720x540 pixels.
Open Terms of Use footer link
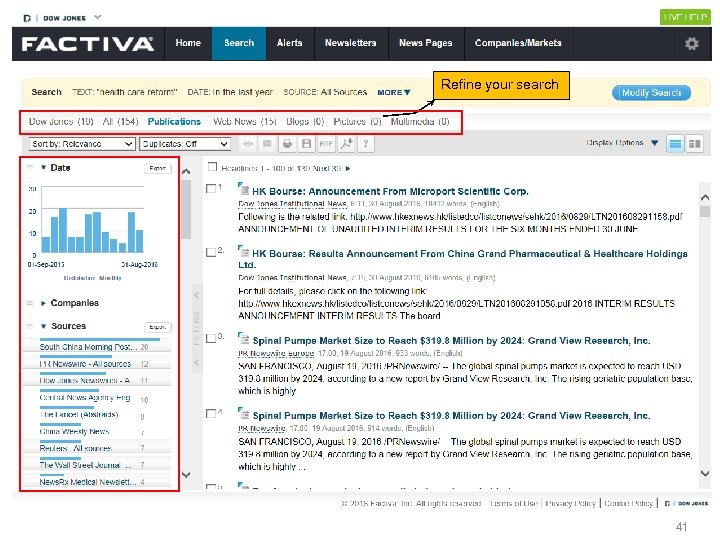pyautogui.click(x=514, y=504)
